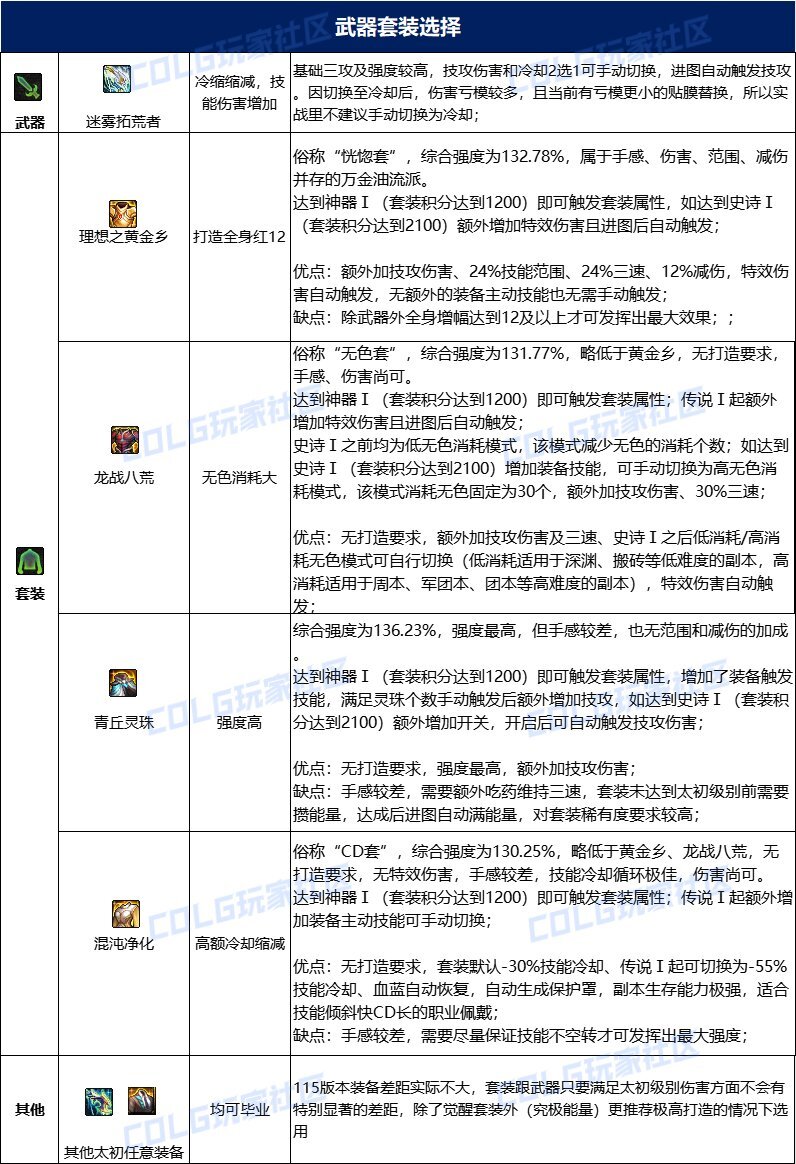Click the 混沌净化 优点 line mentioning -30%技能冷却

541,990
